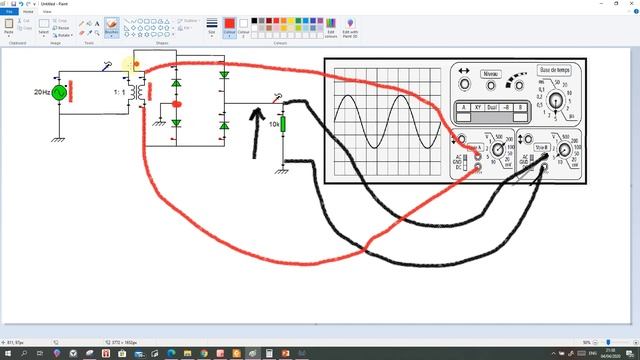Select the Pencil tool
640x360 pixels.
tap(81, 24)
